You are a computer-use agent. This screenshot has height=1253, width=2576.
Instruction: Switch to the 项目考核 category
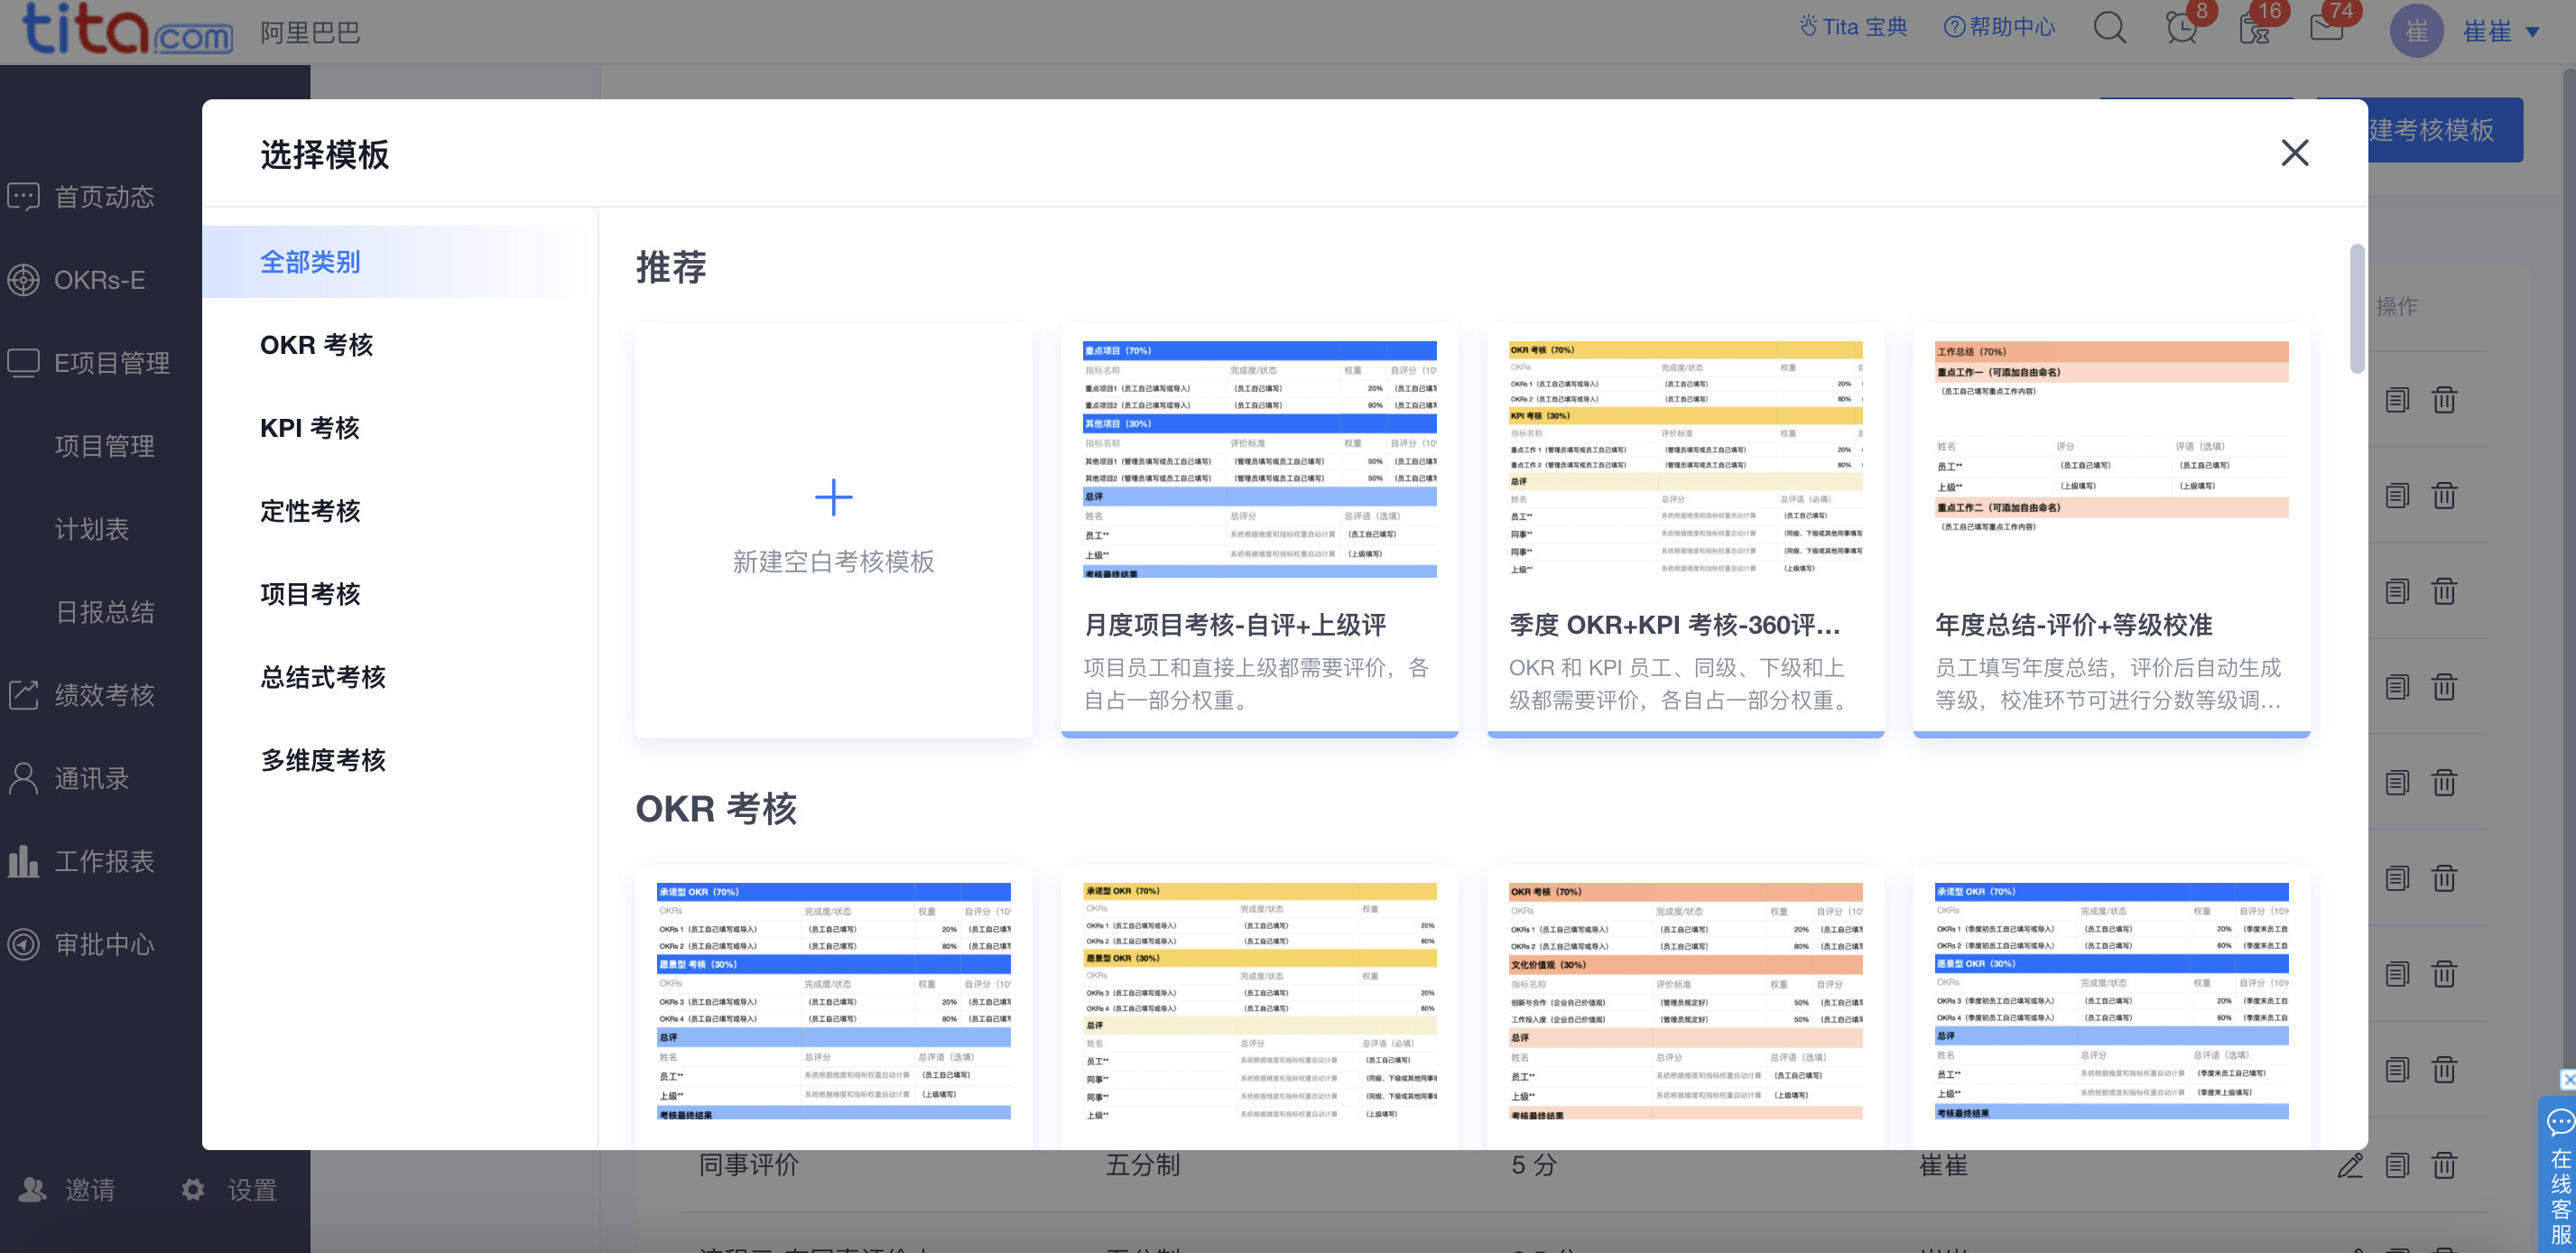[x=310, y=594]
